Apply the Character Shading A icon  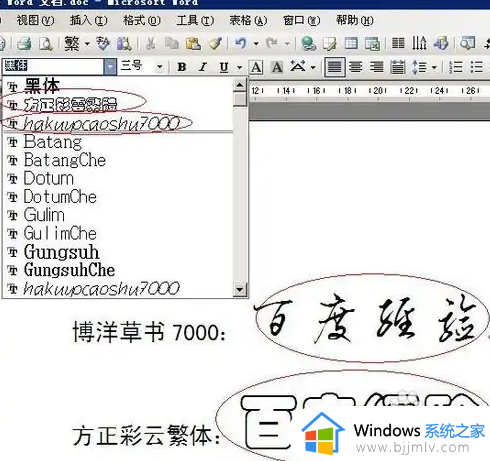[277, 67]
